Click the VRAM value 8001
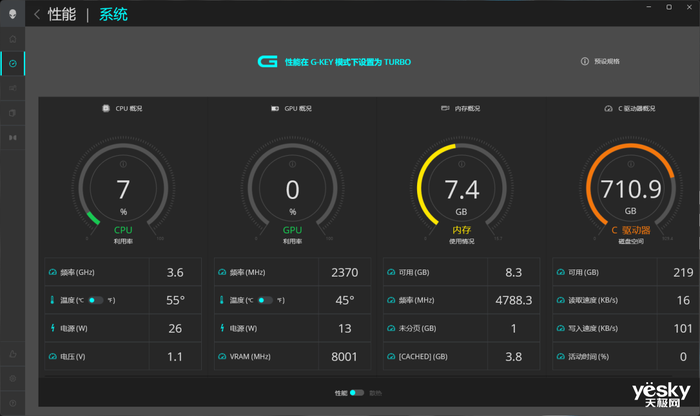This screenshot has height=416, width=700. (344, 357)
